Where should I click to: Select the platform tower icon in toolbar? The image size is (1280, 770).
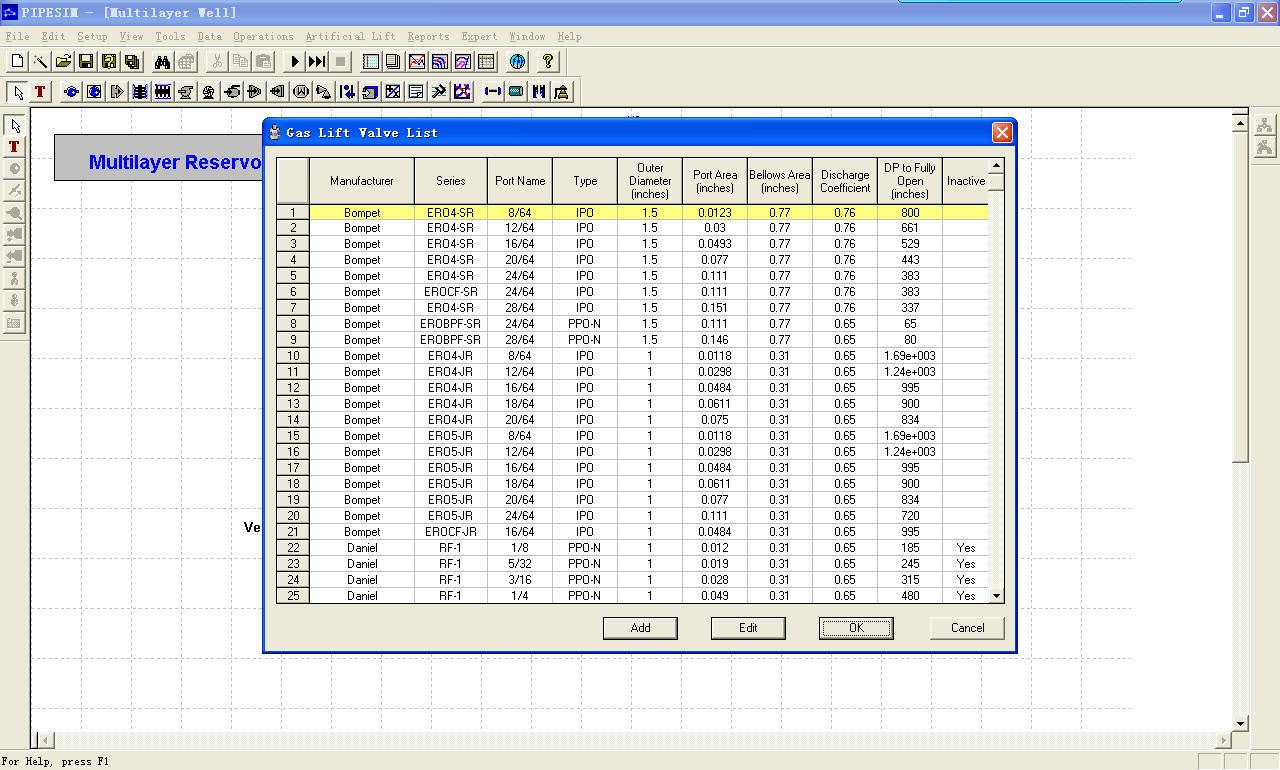[562, 92]
